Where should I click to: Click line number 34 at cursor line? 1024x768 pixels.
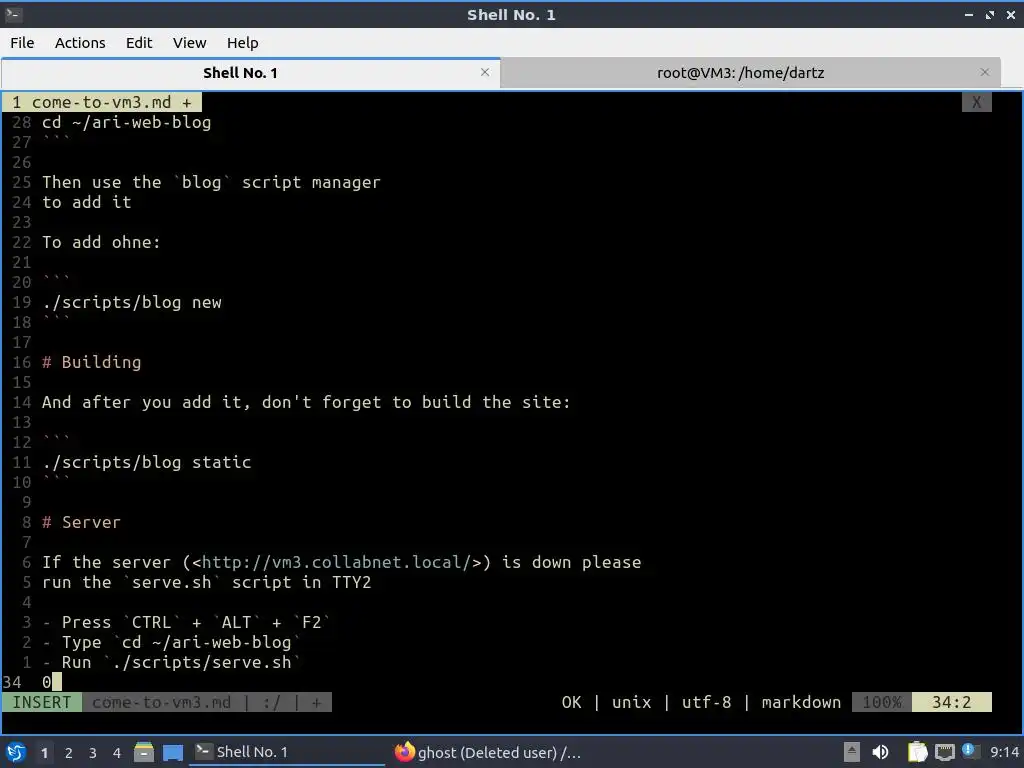tap(12, 682)
